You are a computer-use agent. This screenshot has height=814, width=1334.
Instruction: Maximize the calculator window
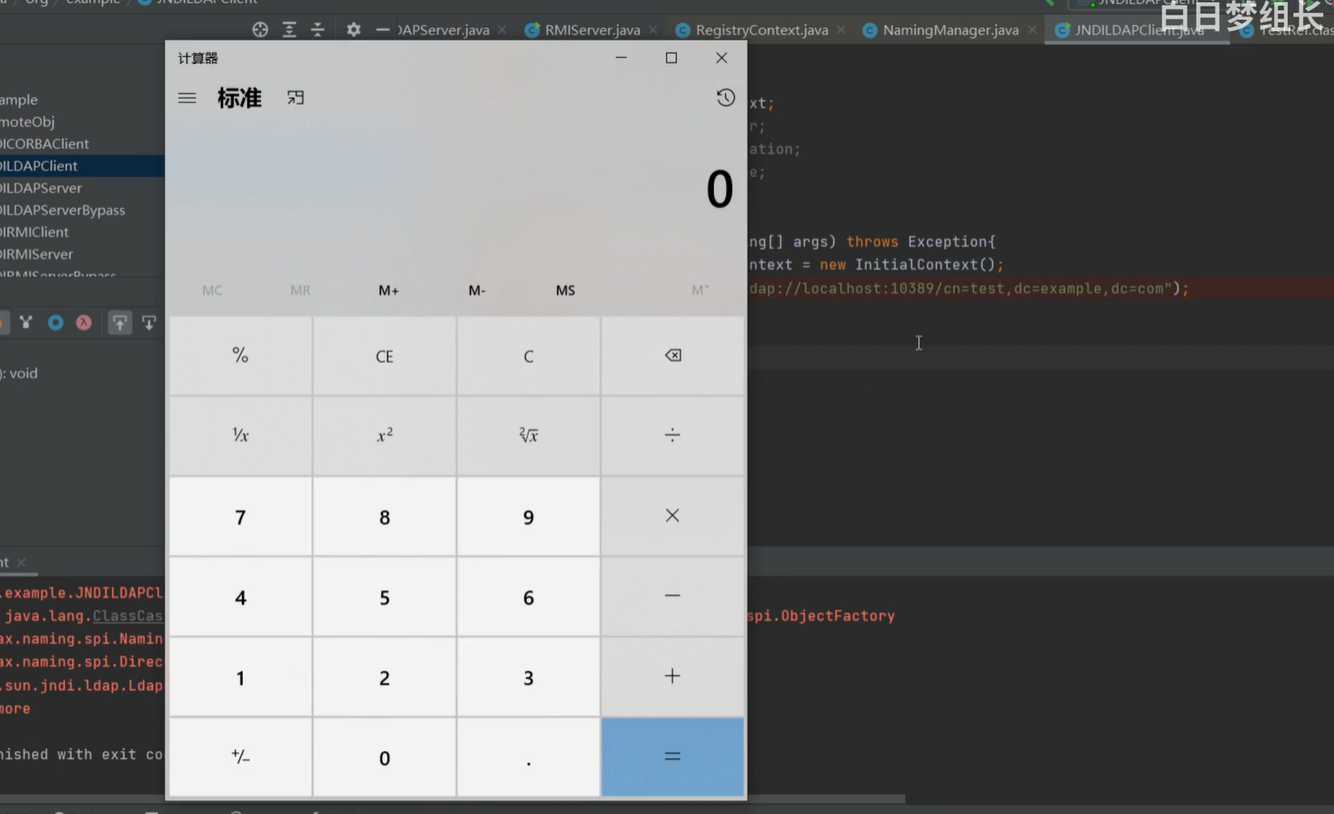(x=671, y=58)
